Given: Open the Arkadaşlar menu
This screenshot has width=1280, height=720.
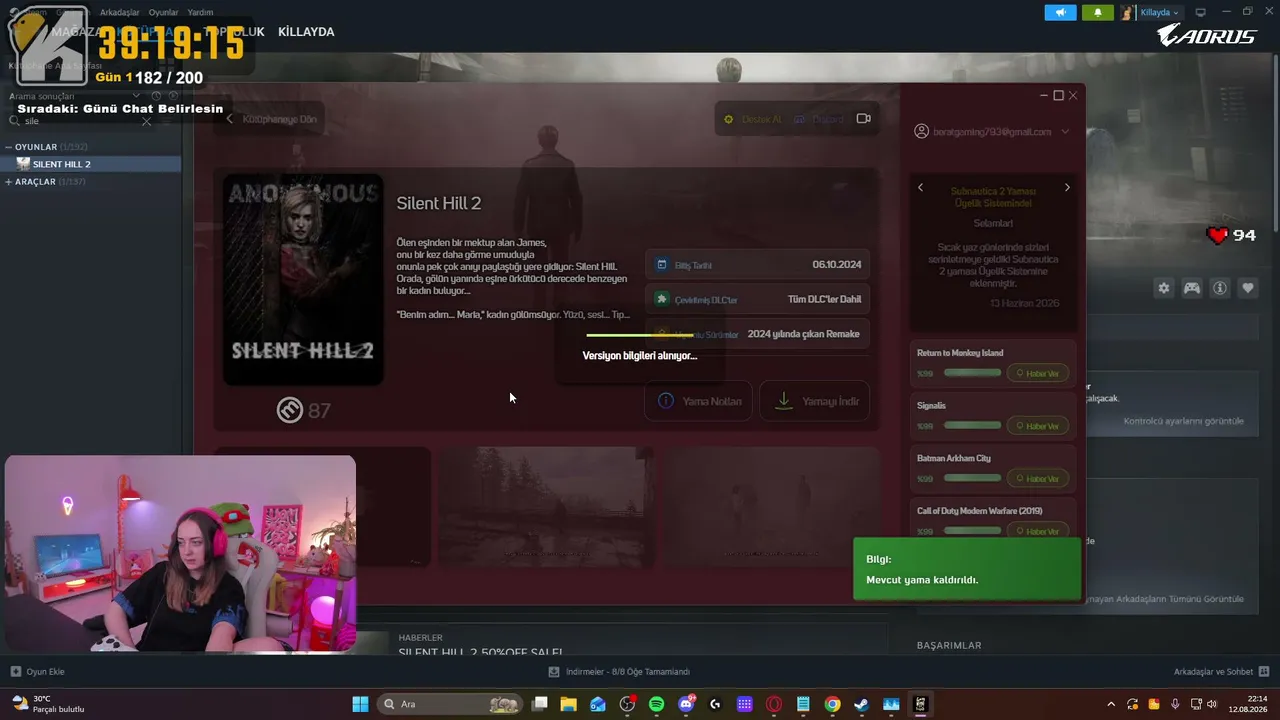Looking at the screenshot, I should coord(120,13).
